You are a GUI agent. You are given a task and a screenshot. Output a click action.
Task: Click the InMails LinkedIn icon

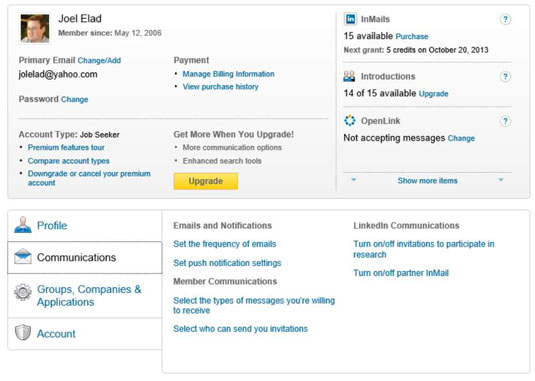coord(350,19)
